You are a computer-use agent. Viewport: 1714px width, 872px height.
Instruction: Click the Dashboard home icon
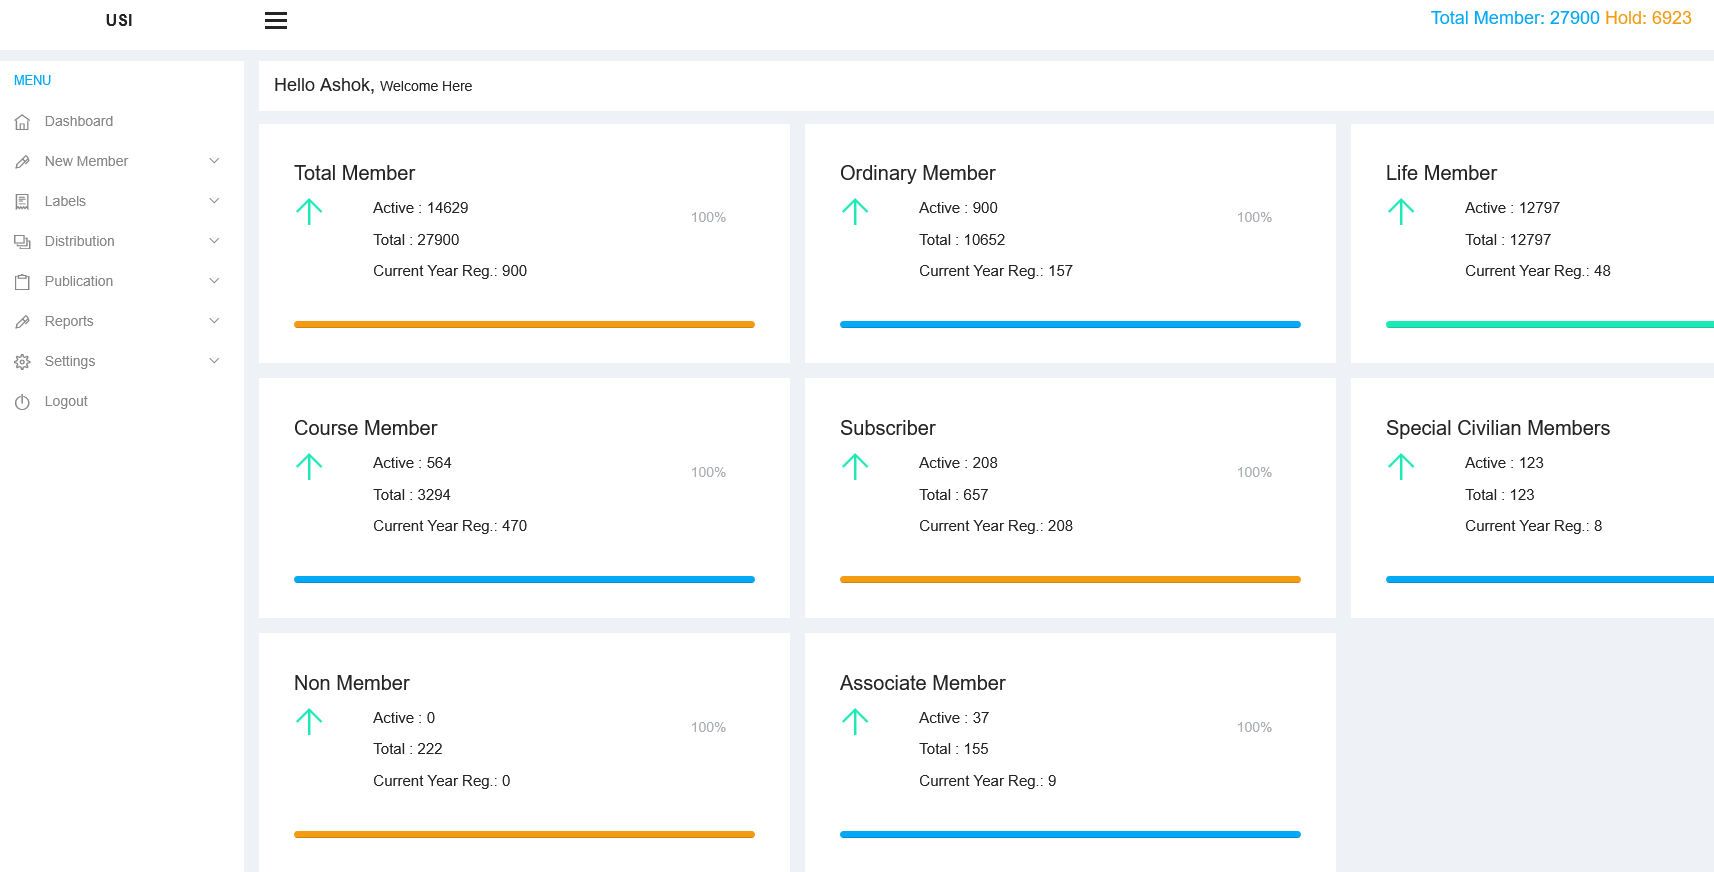click(22, 122)
